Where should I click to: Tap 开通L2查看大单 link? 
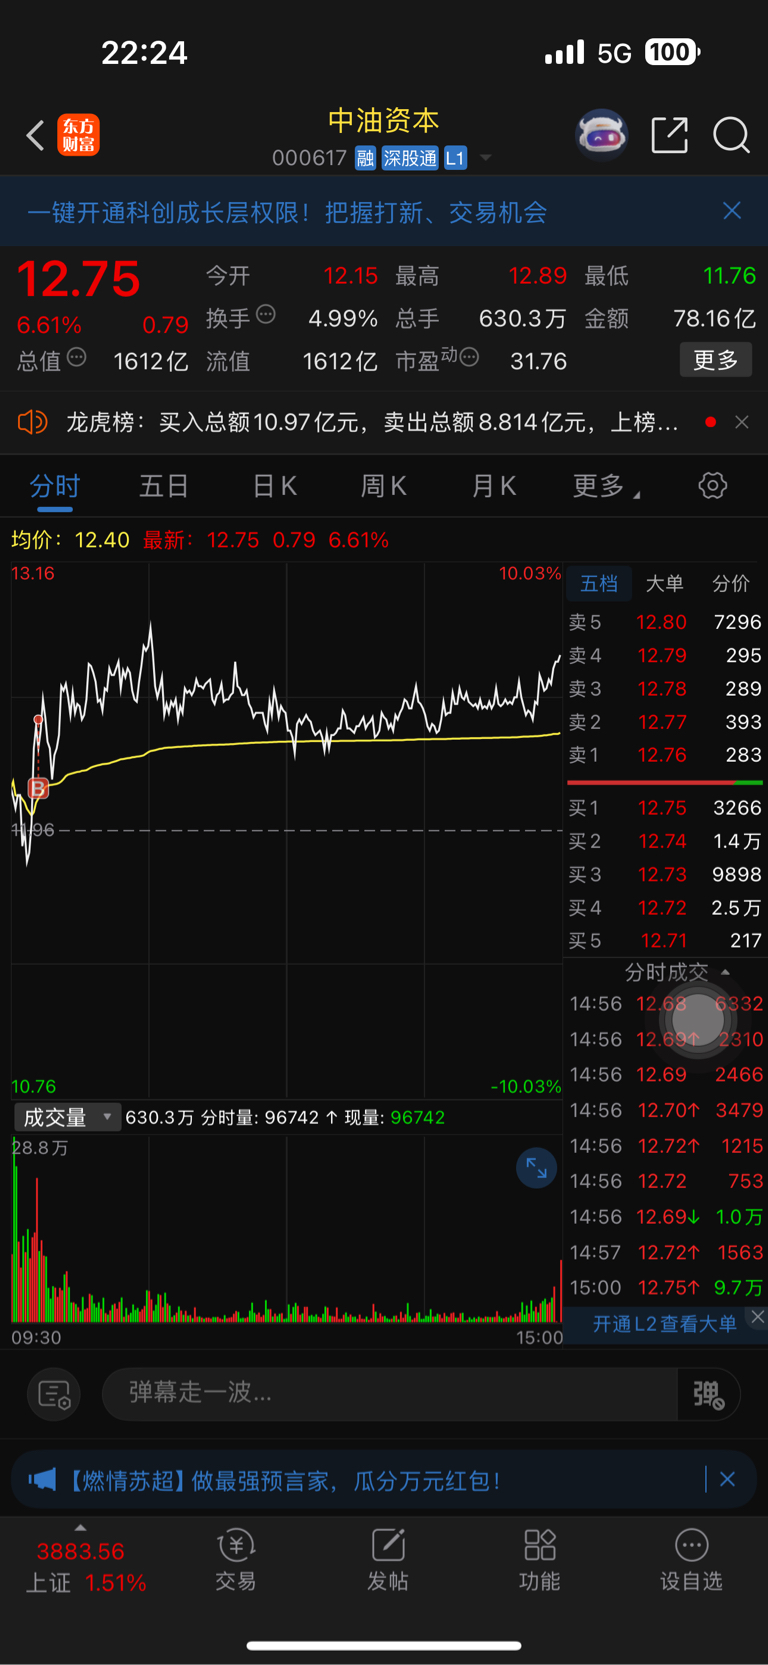tap(664, 1324)
